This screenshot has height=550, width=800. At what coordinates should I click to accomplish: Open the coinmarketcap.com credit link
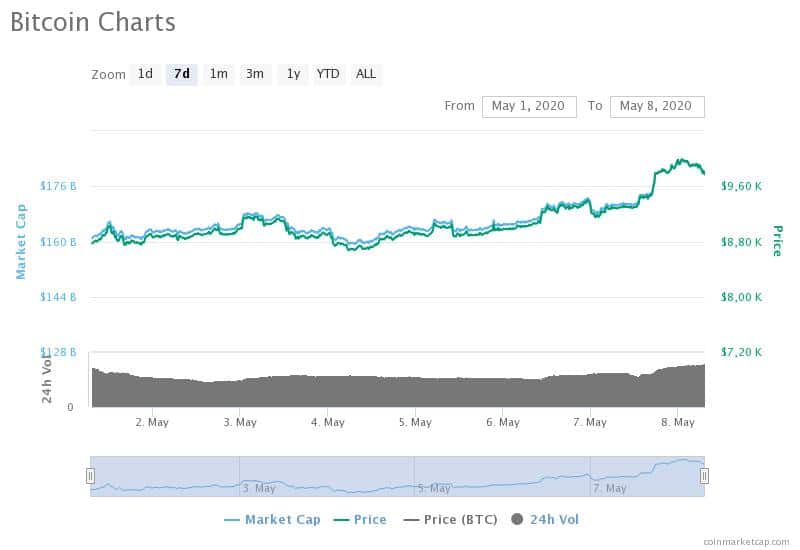click(746, 542)
